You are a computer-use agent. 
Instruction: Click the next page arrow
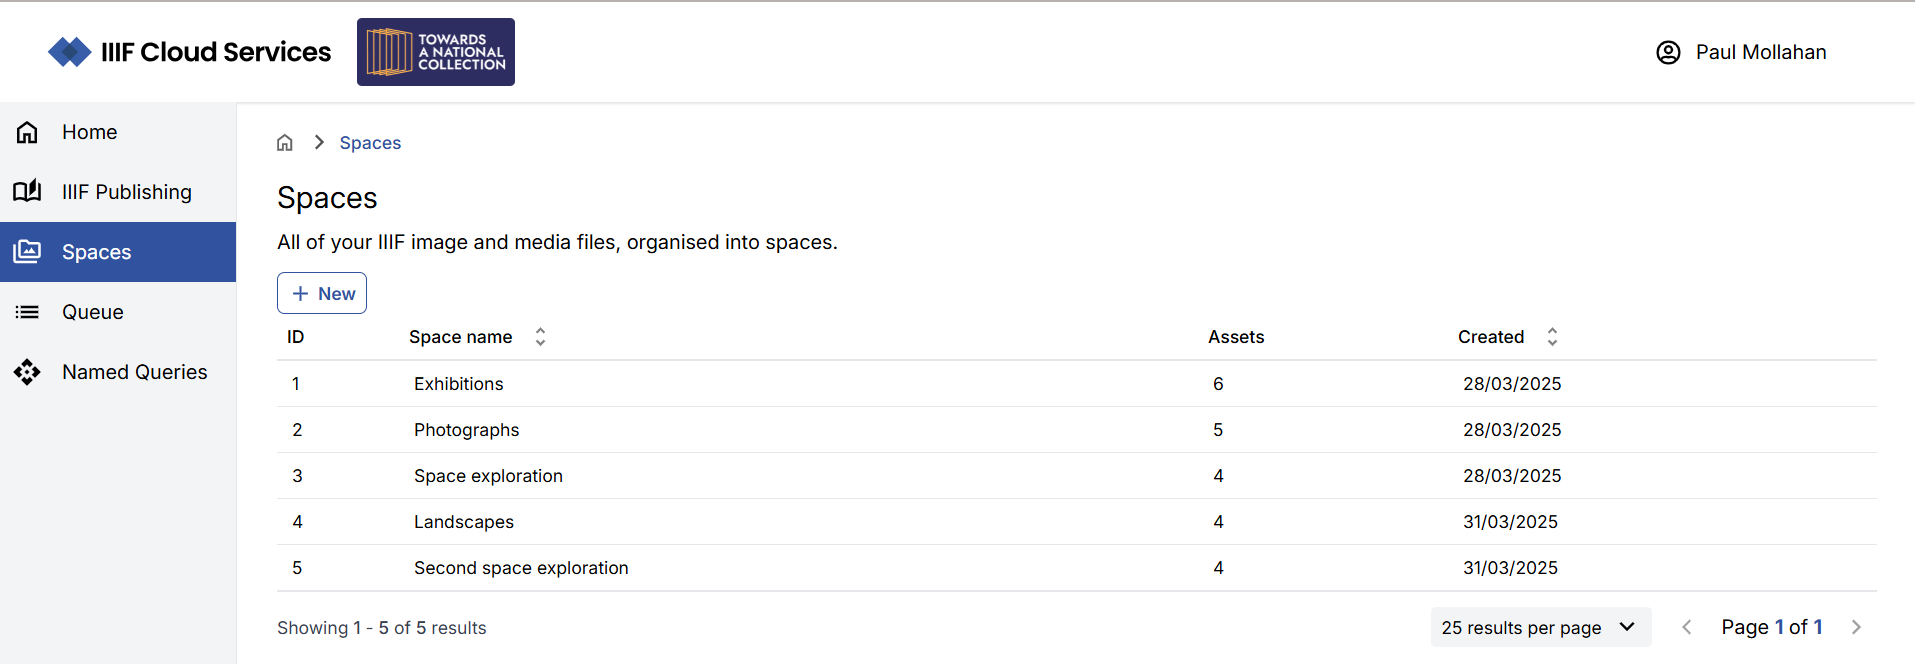coord(1856,627)
